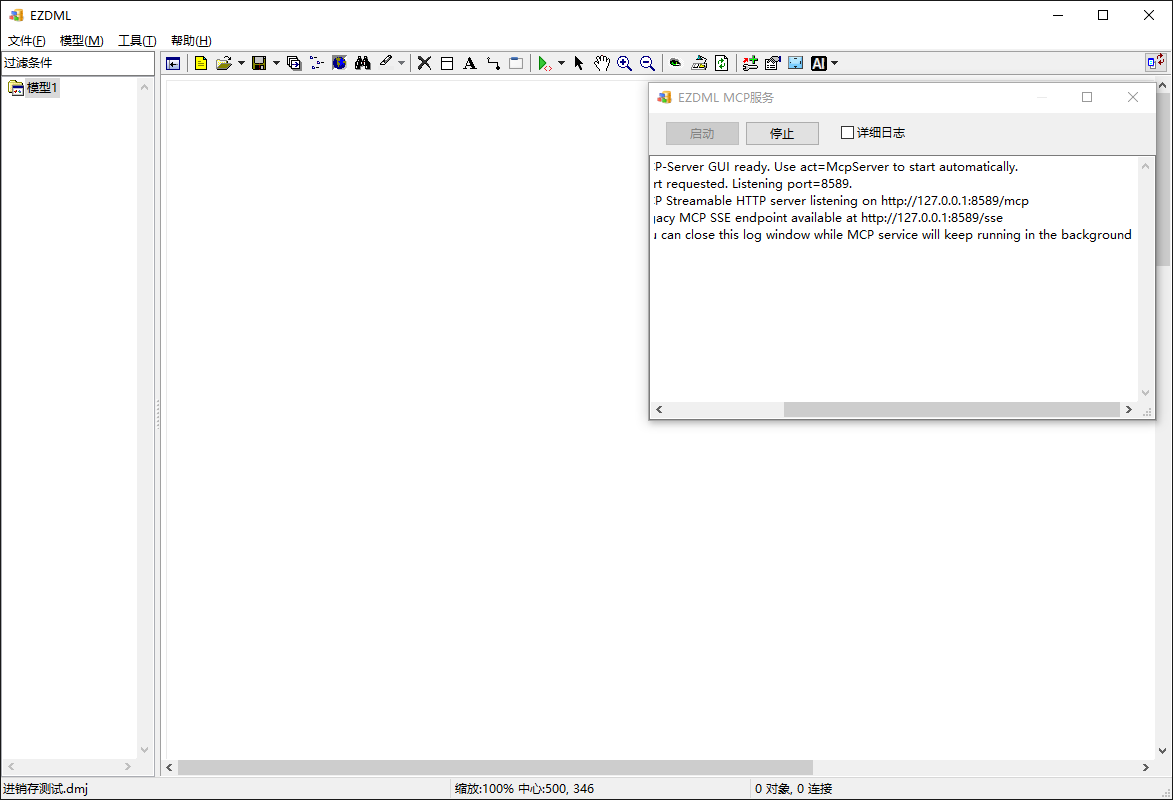Select 模型1 in the model tree
This screenshot has width=1173, height=800.
[42, 88]
